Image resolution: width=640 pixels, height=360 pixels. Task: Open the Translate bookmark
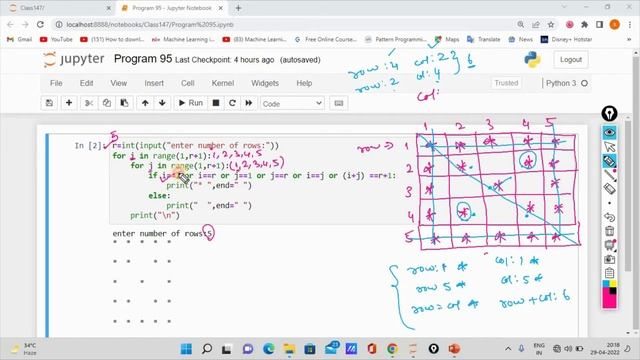click(x=484, y=39)
